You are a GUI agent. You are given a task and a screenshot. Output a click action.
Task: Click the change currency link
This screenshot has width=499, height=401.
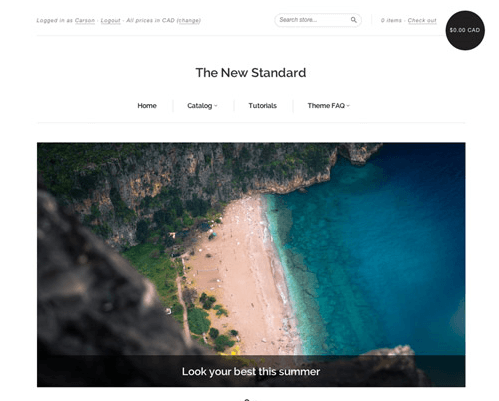pos(189,20)
